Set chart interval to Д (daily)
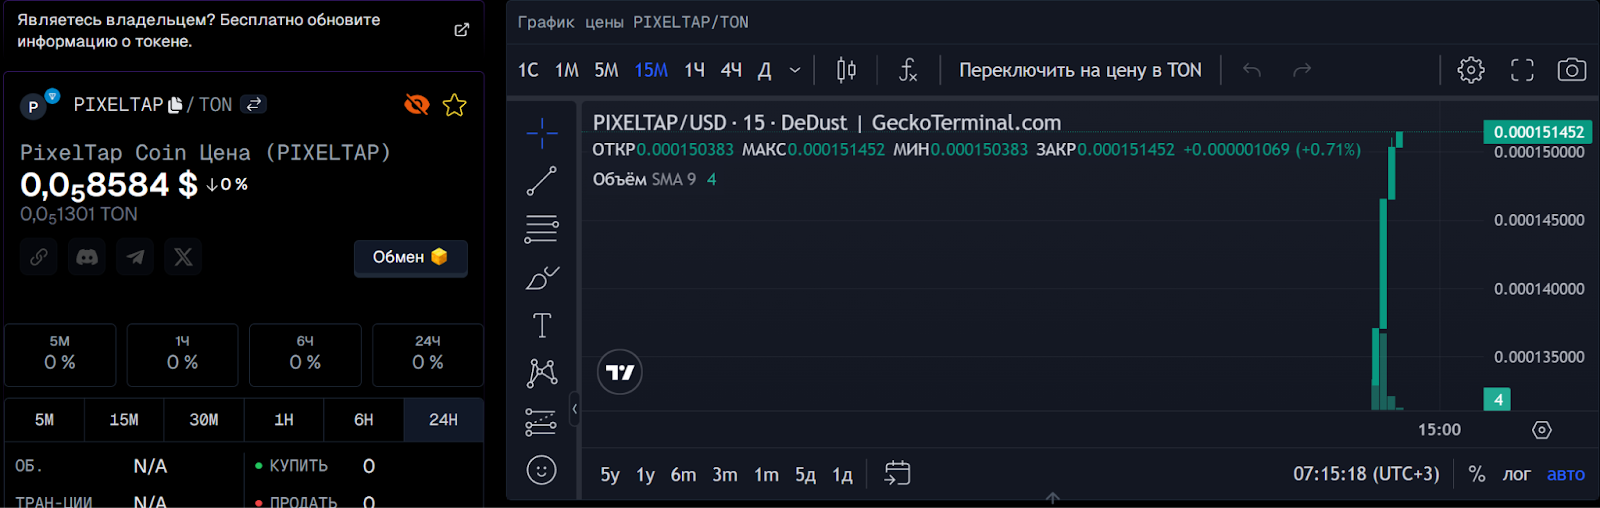This screenshot has width=1600, height=508. 764,70
